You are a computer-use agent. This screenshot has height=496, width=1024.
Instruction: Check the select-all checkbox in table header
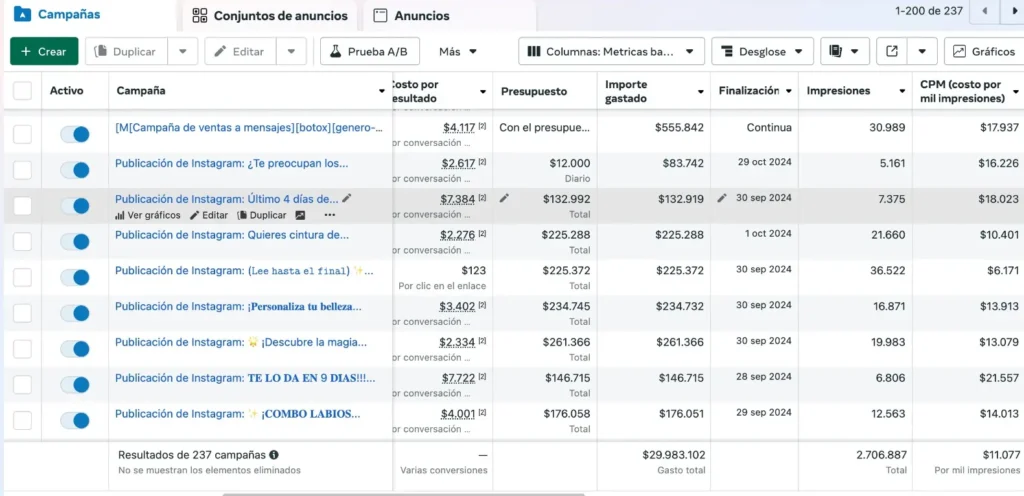point(22,91)
